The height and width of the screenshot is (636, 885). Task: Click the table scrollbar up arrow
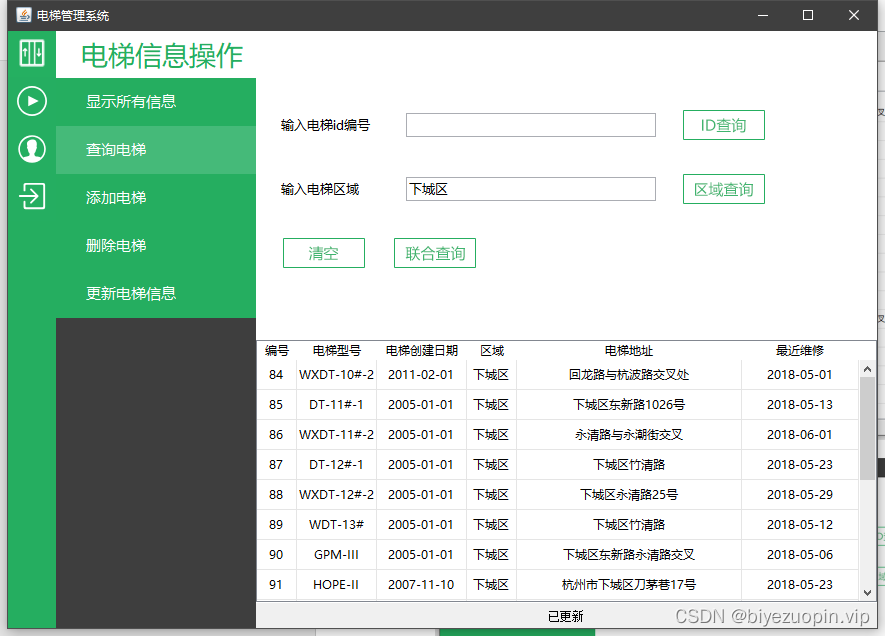tap(866, 367)
